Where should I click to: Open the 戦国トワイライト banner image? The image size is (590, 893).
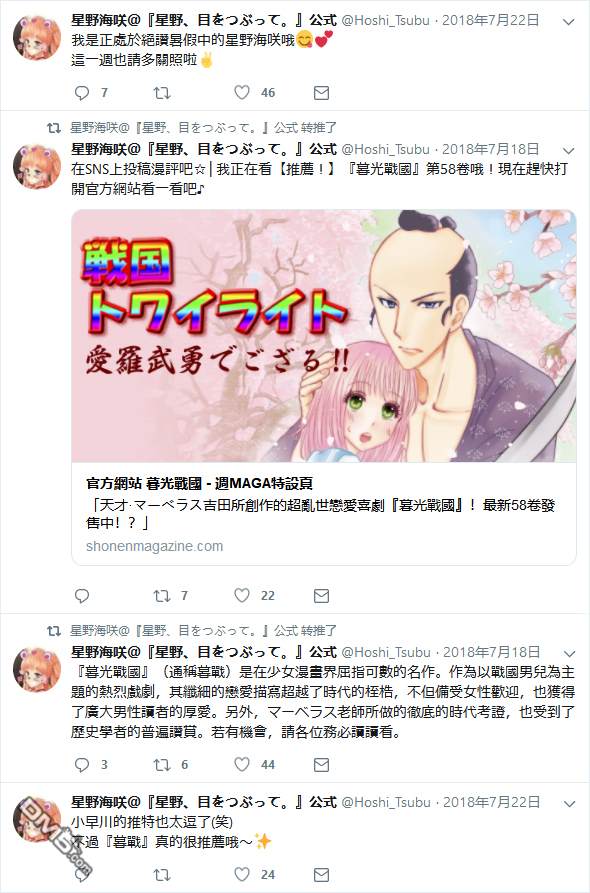[323, 336]
